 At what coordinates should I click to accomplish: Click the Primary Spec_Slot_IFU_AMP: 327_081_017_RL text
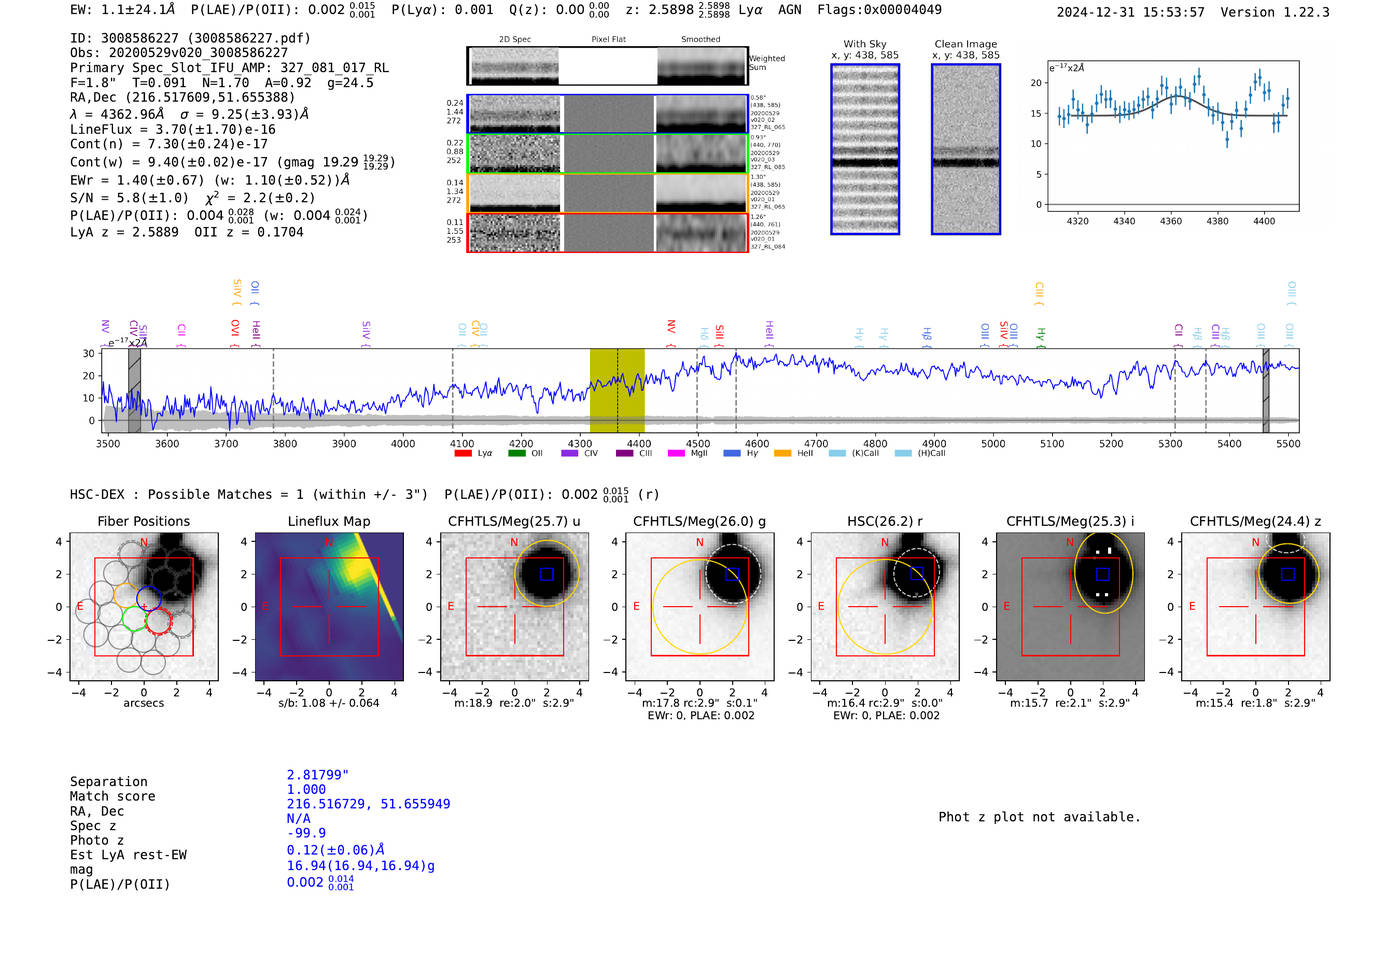pyautogui.click(x=229, y=67)
